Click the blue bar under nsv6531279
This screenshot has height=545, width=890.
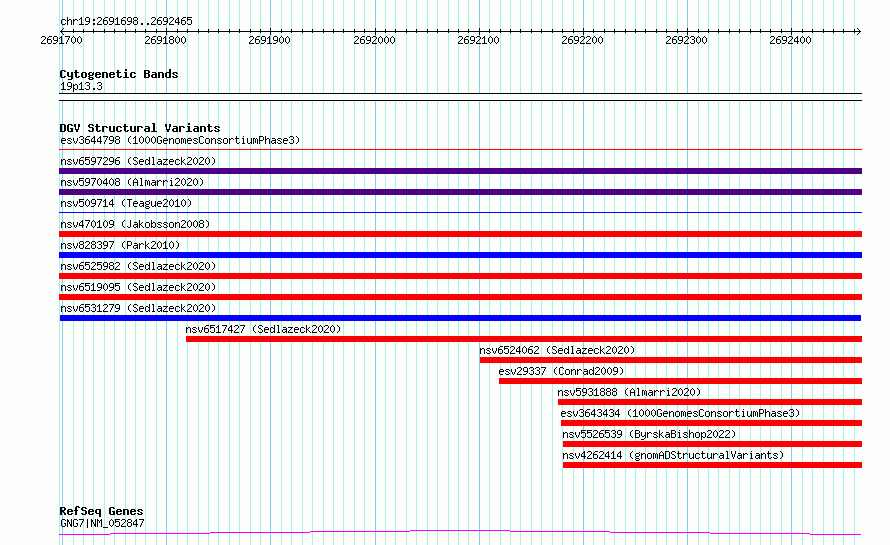click(460, 318)
